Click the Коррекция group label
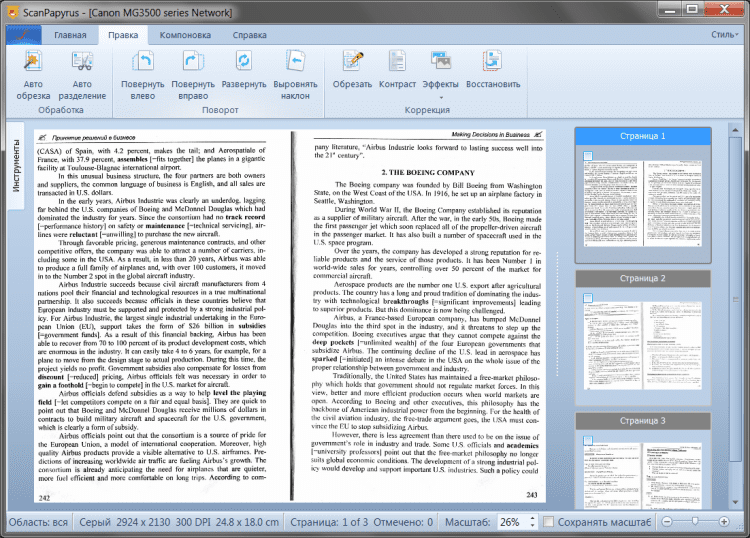This screenshot has height=538, width=750. point(427,110)
